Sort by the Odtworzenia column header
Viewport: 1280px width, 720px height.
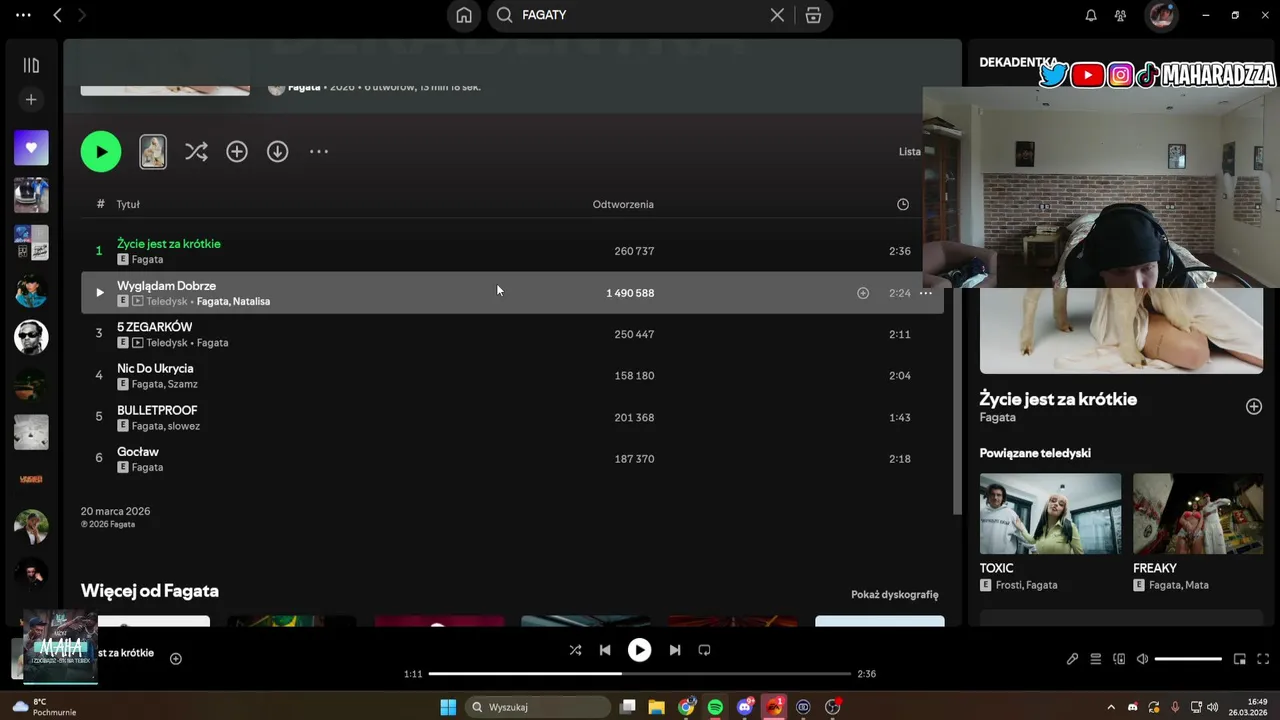click(623, 204)
